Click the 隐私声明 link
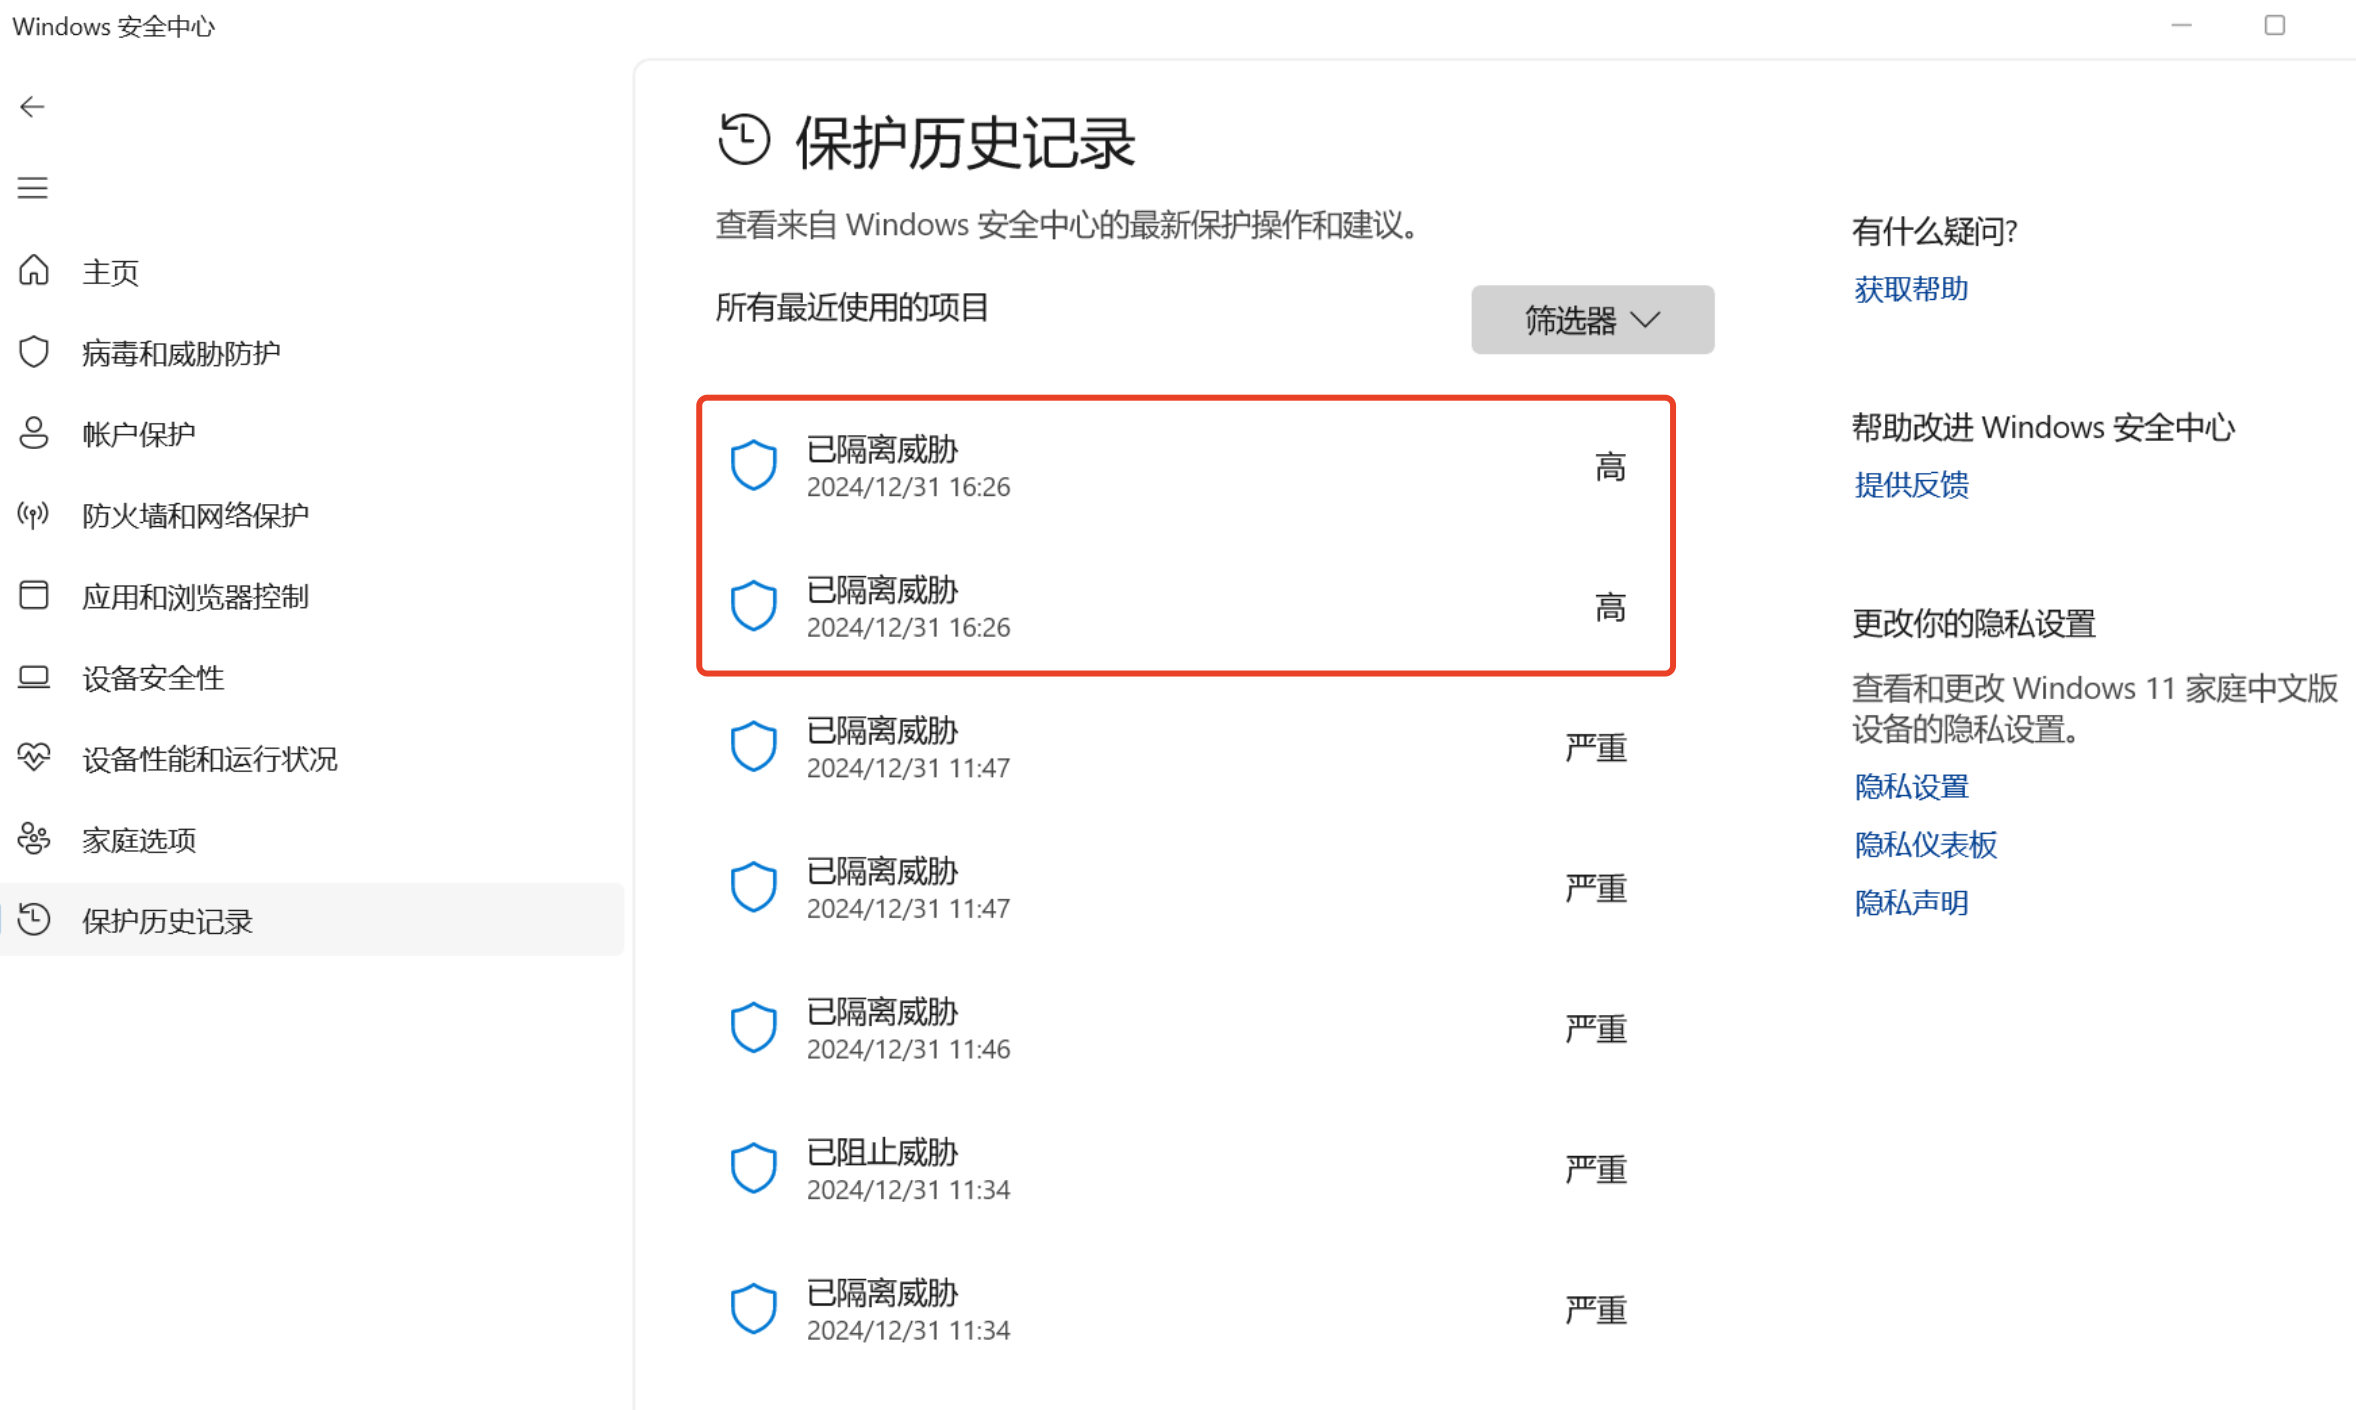The height and width of the screenshot is (1410, 2356). click(x=1910, y=904)
